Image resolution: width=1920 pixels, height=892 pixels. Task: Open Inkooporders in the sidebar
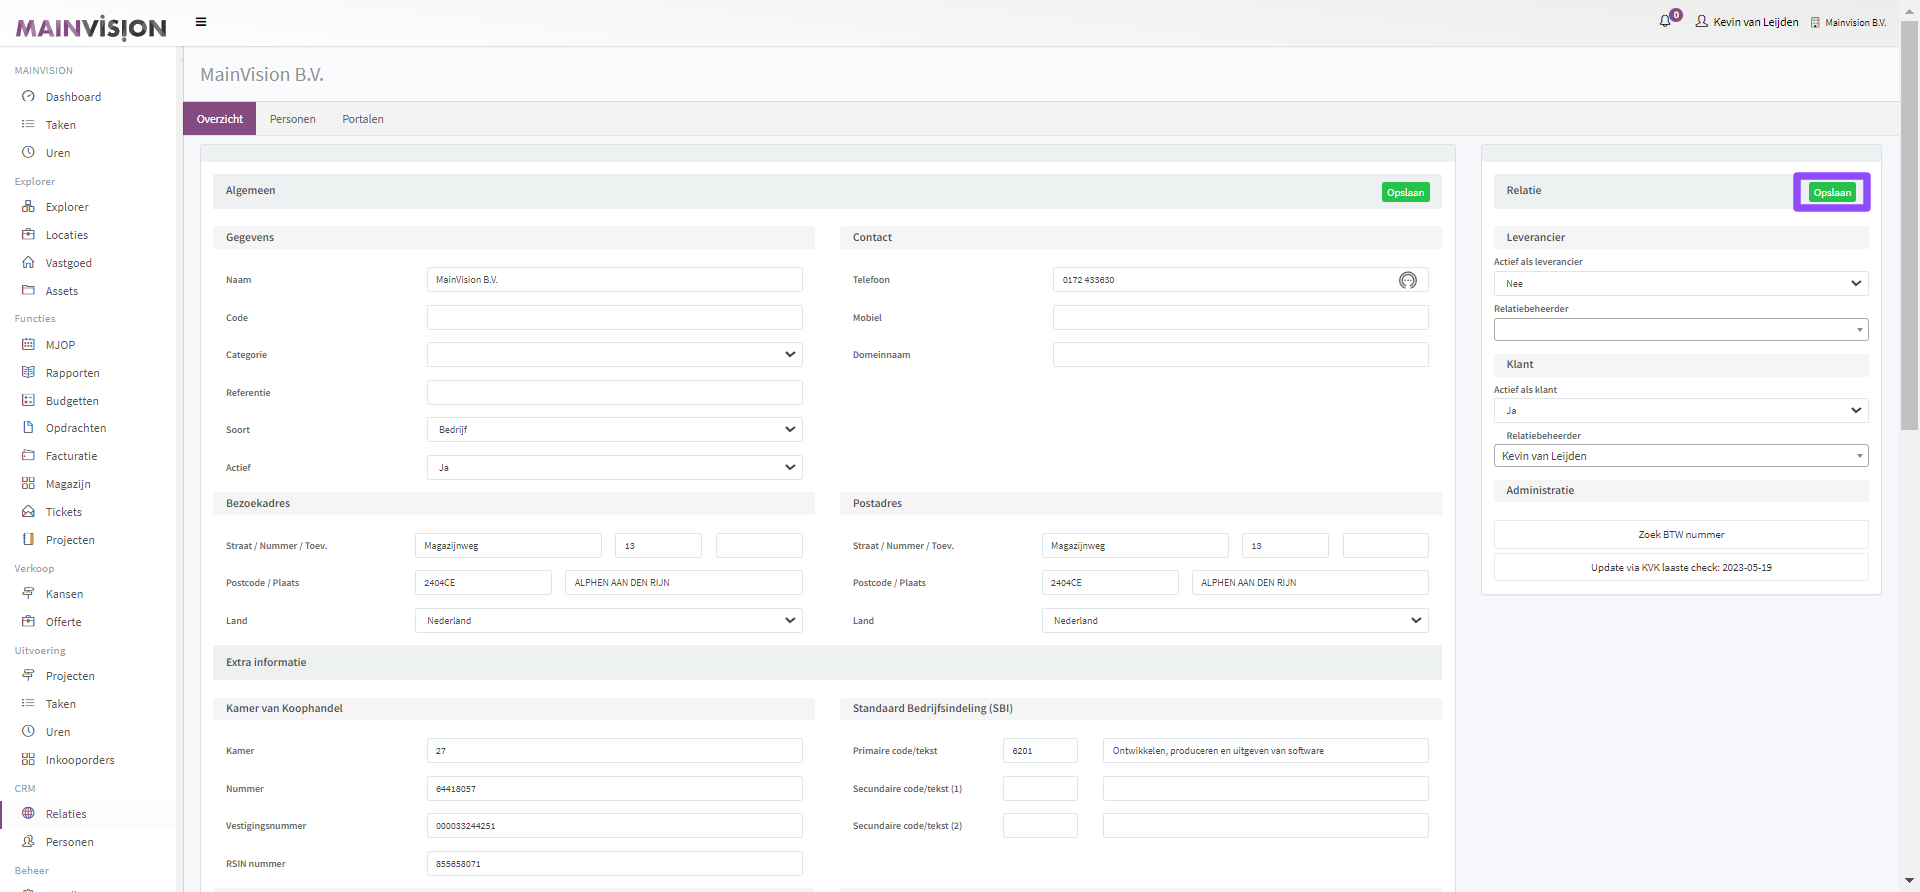[80, 760]
